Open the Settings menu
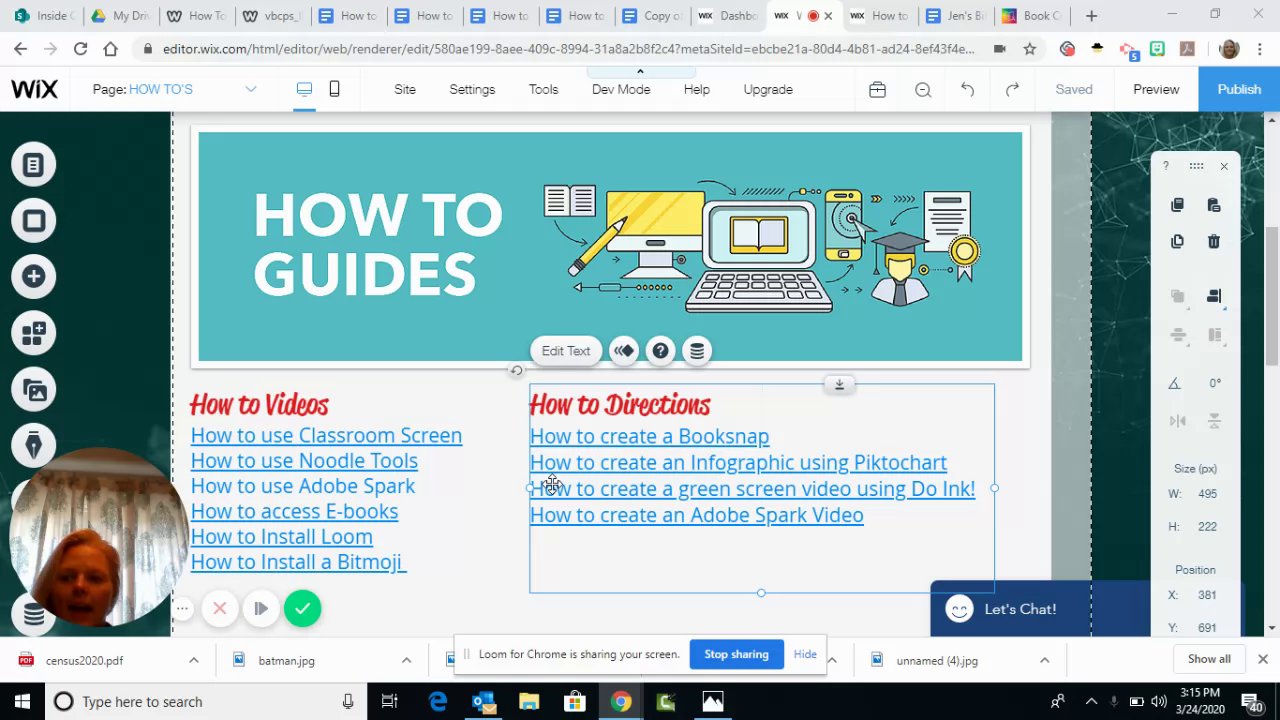Screen dimensions: 1280x720 (x=472, y=89)
